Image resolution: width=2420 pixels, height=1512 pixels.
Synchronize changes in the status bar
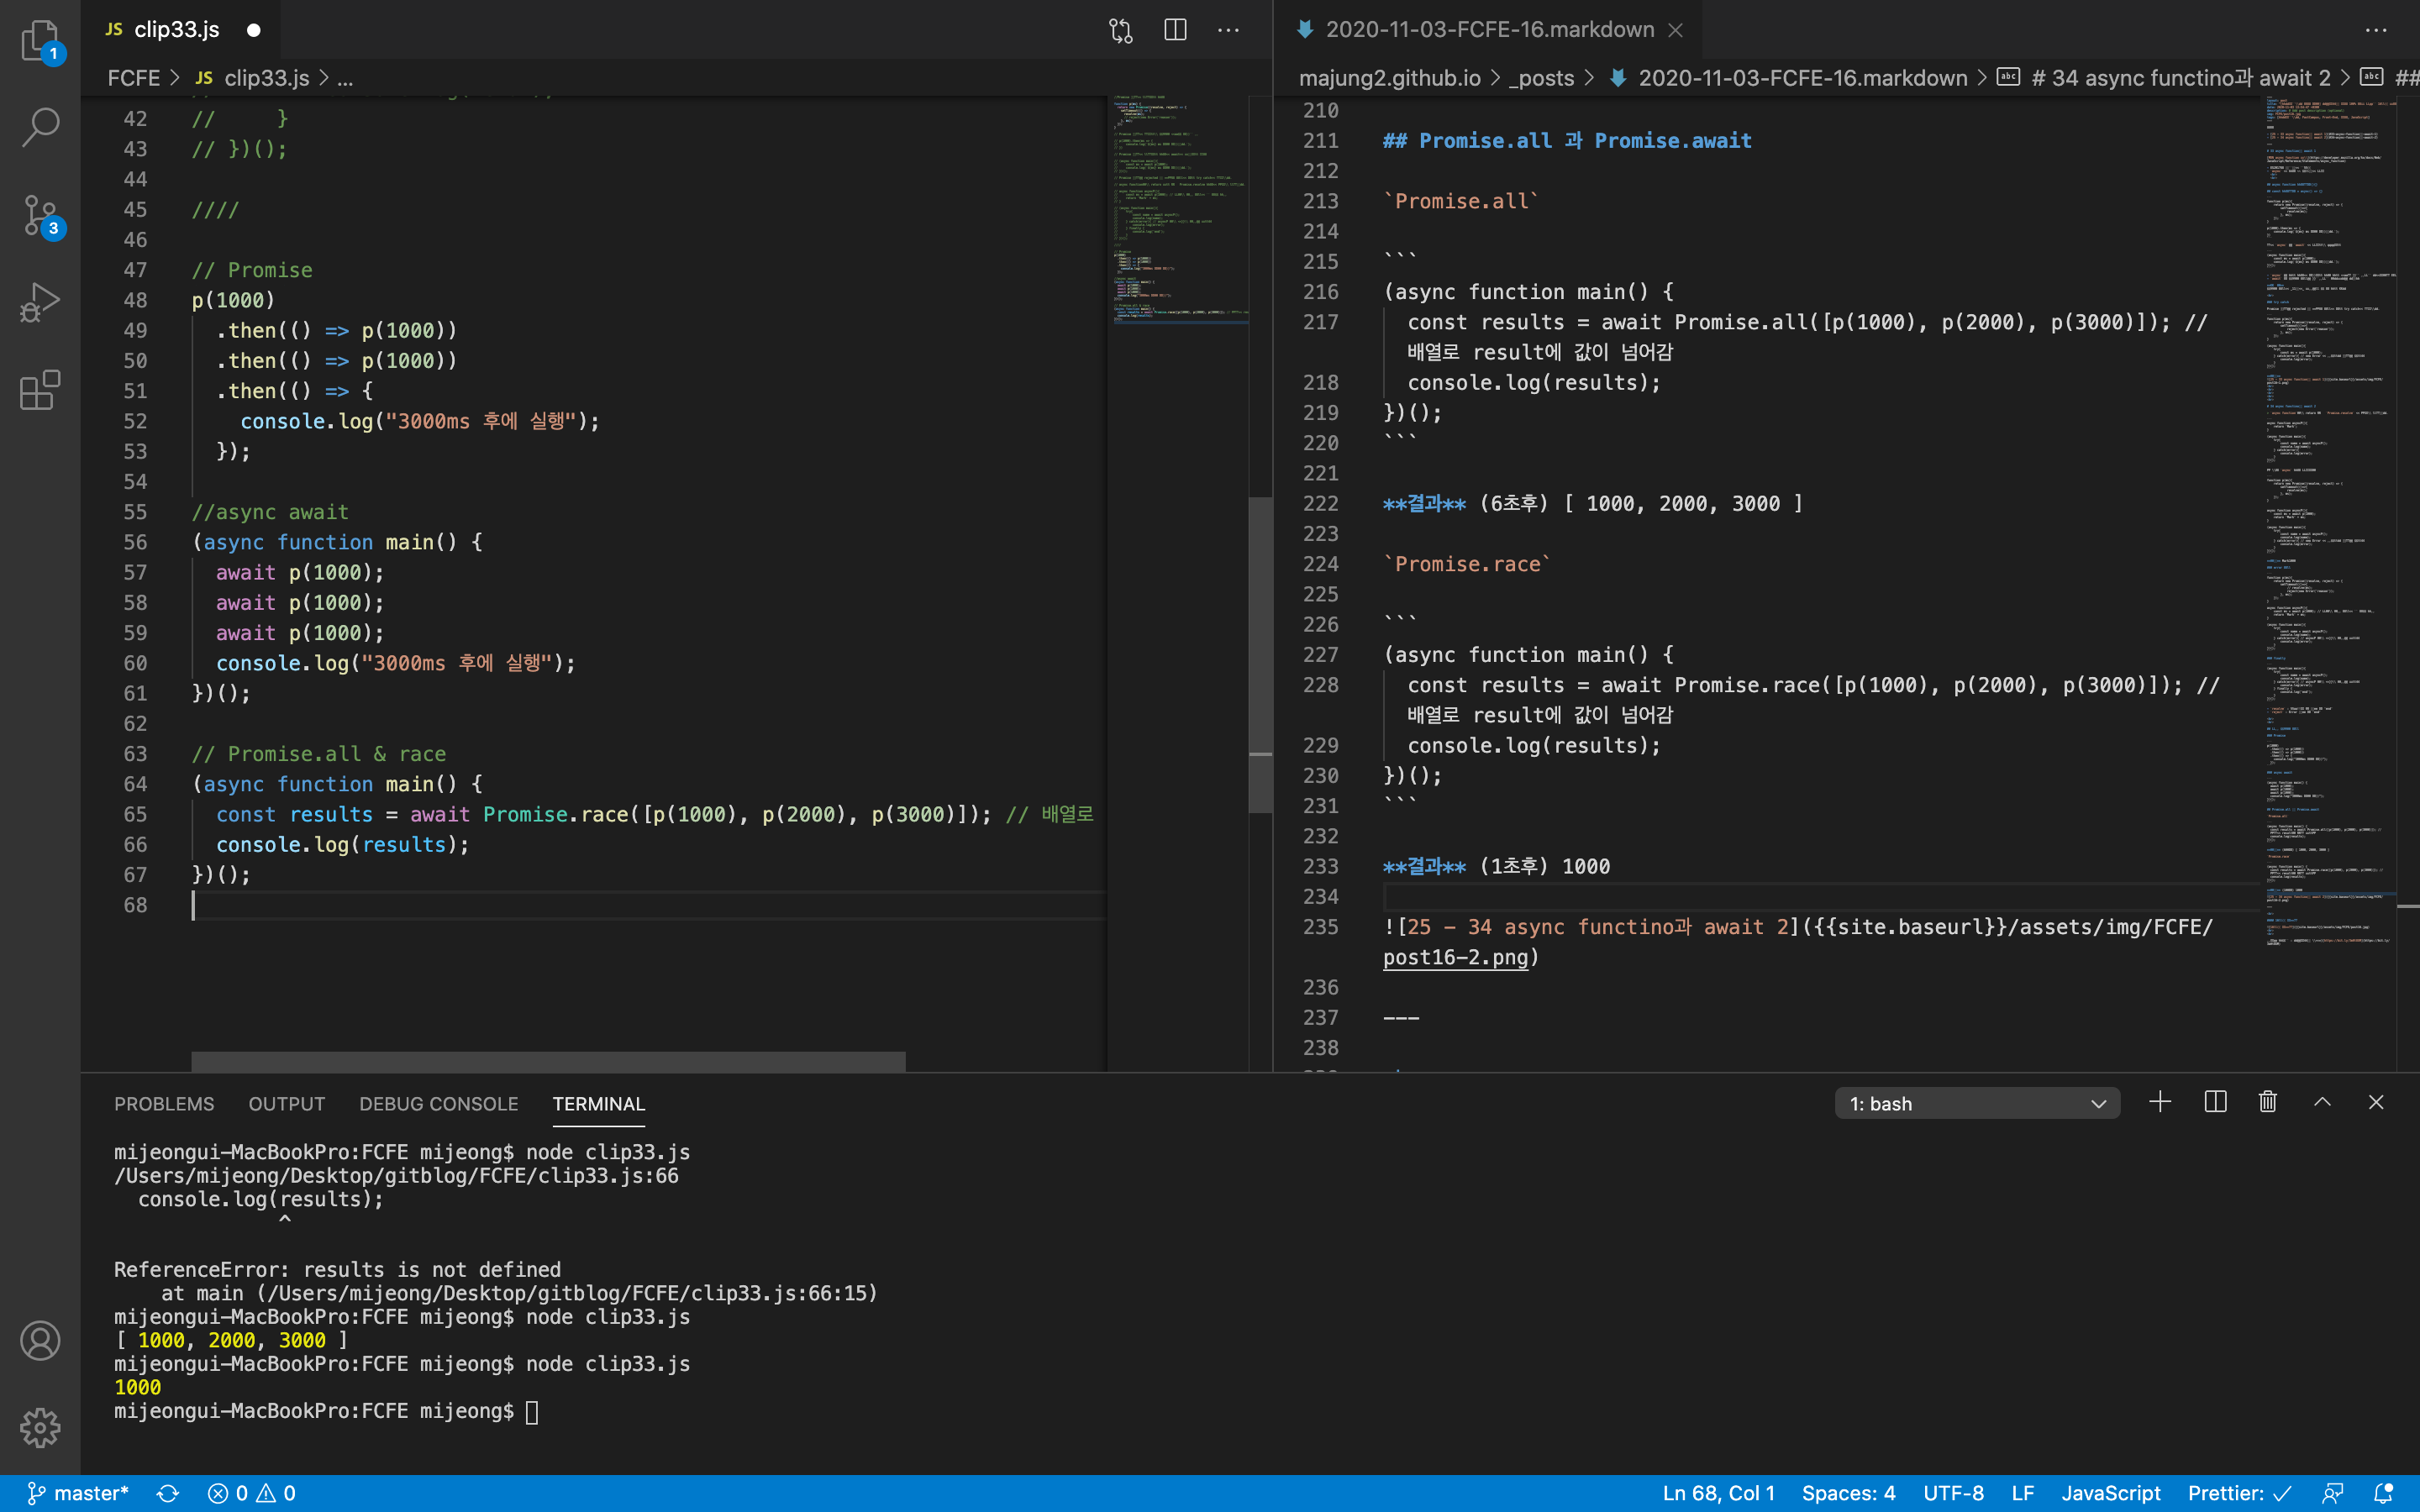(168, 1493)
